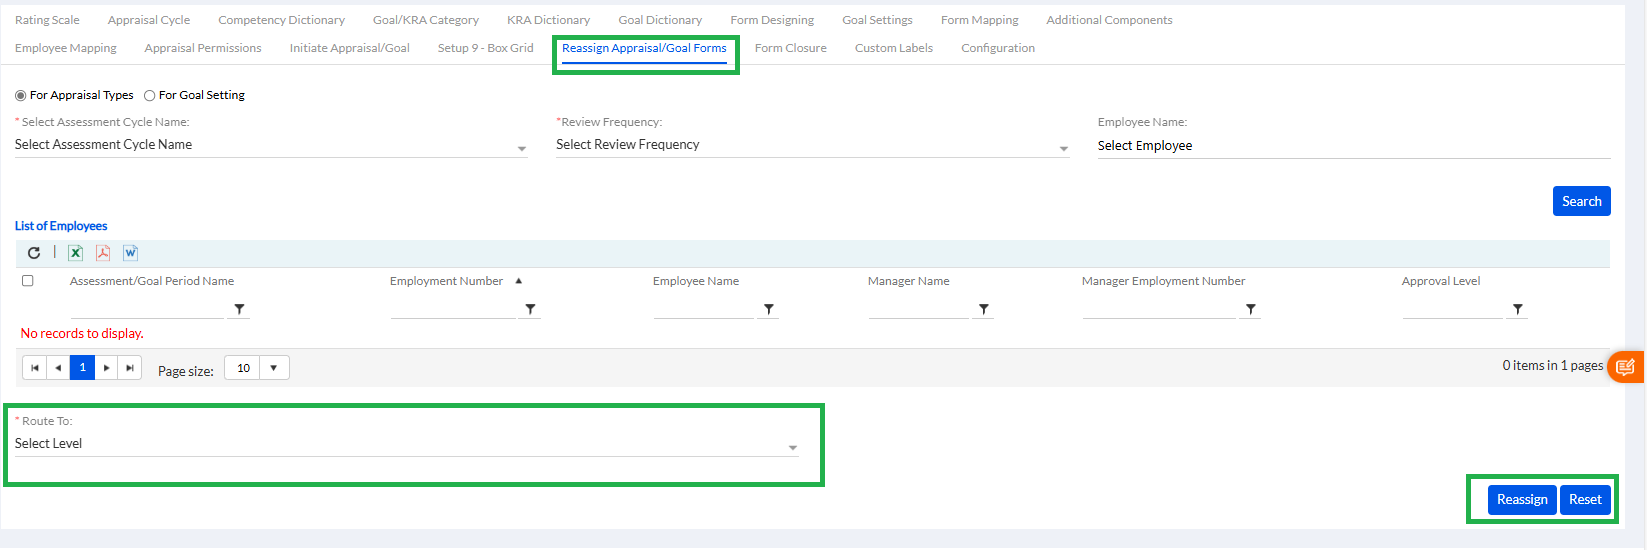
Task: Go to last page of grid
Action: (130, 368)
